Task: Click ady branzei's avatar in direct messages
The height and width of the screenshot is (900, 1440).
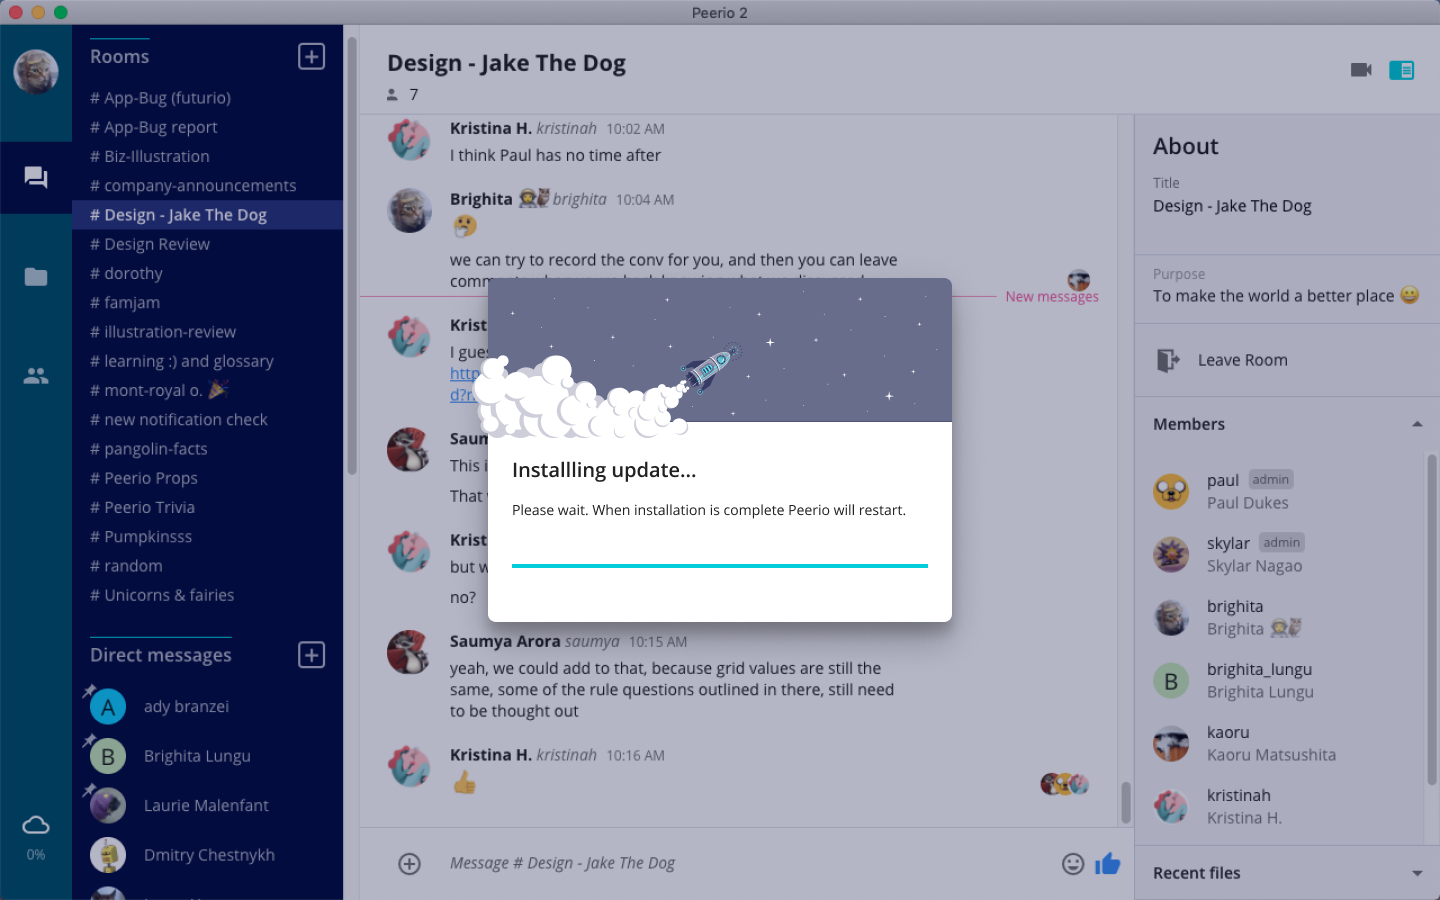Action: (x=108, y=707)
